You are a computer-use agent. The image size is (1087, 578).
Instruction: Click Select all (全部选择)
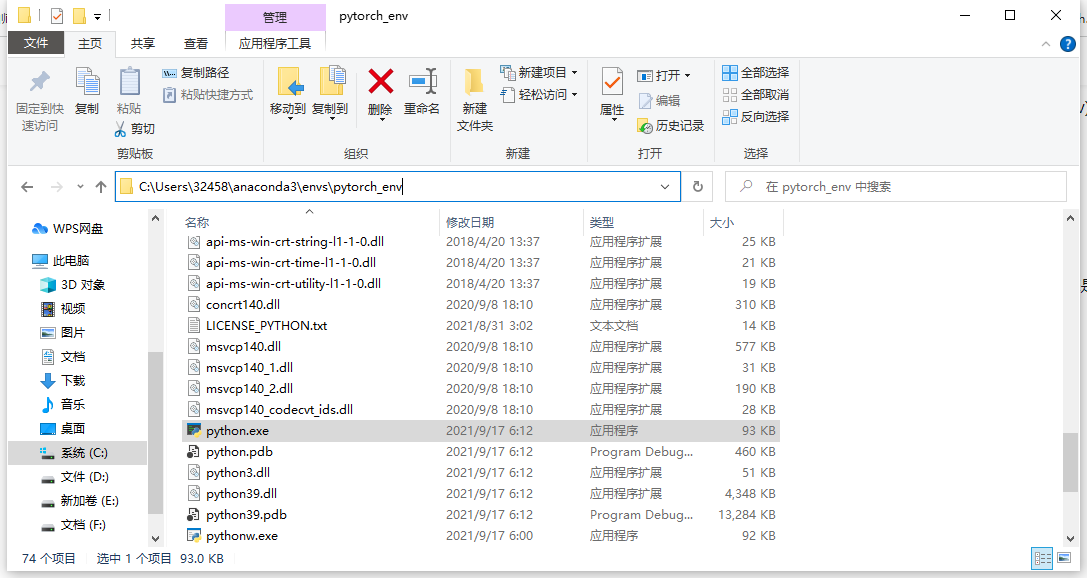pos(756,73)
